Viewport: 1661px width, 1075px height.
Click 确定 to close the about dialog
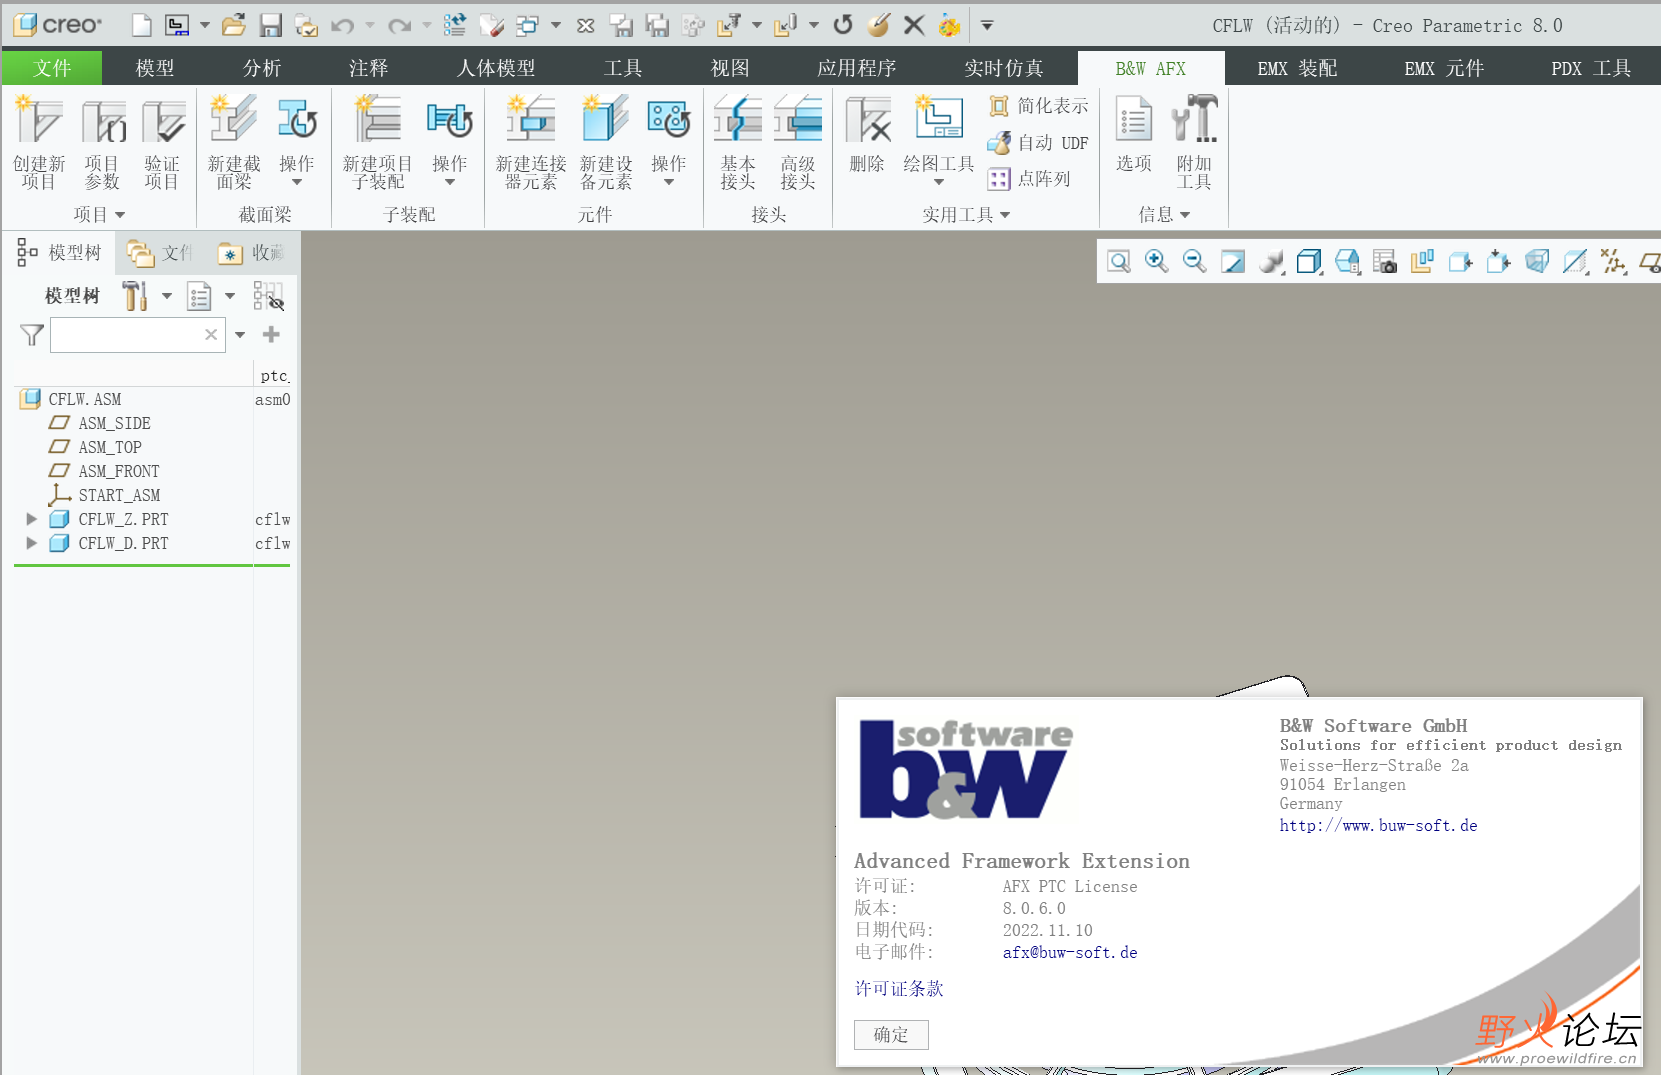(x=891, y=1035)
